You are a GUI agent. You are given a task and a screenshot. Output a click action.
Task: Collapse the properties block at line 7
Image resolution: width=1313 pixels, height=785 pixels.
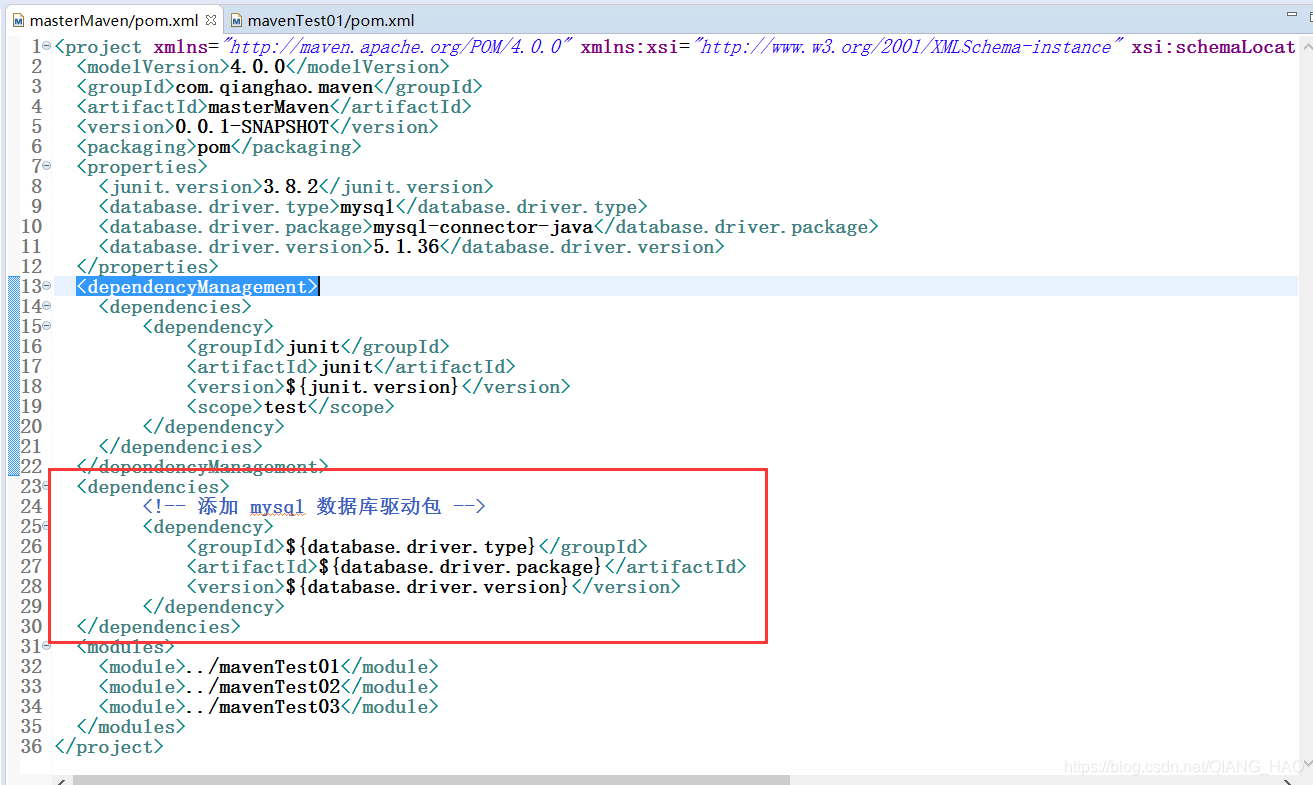47,166
